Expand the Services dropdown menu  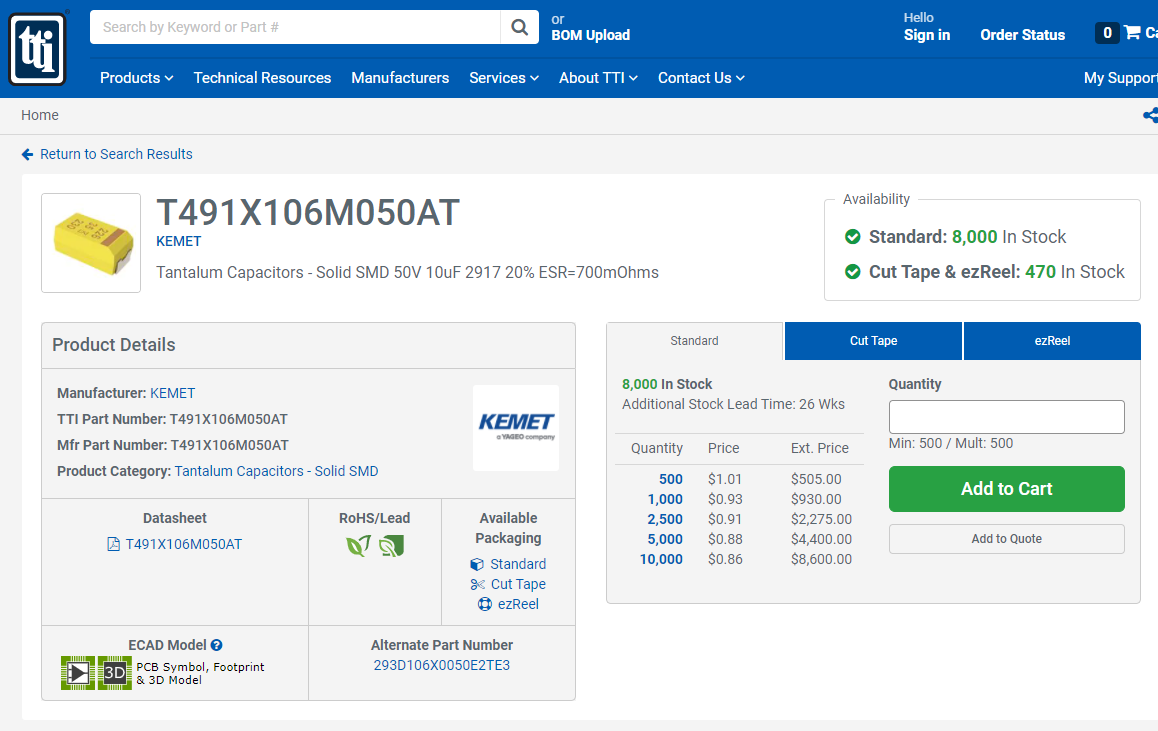(x=504, y=78)
